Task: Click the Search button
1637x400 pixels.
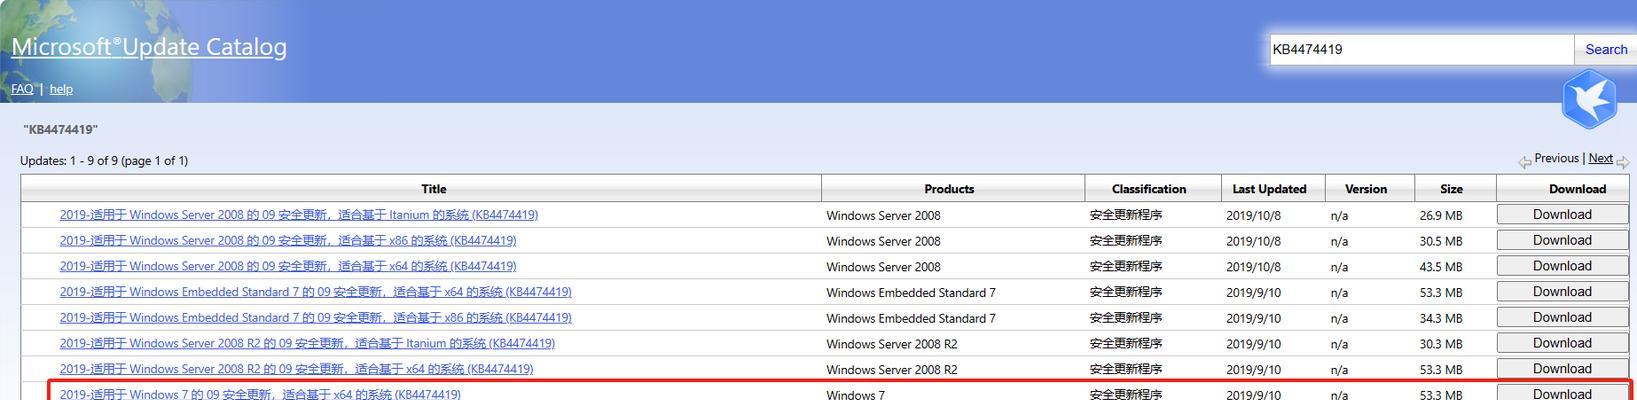Action: [x=1605, y=49]
